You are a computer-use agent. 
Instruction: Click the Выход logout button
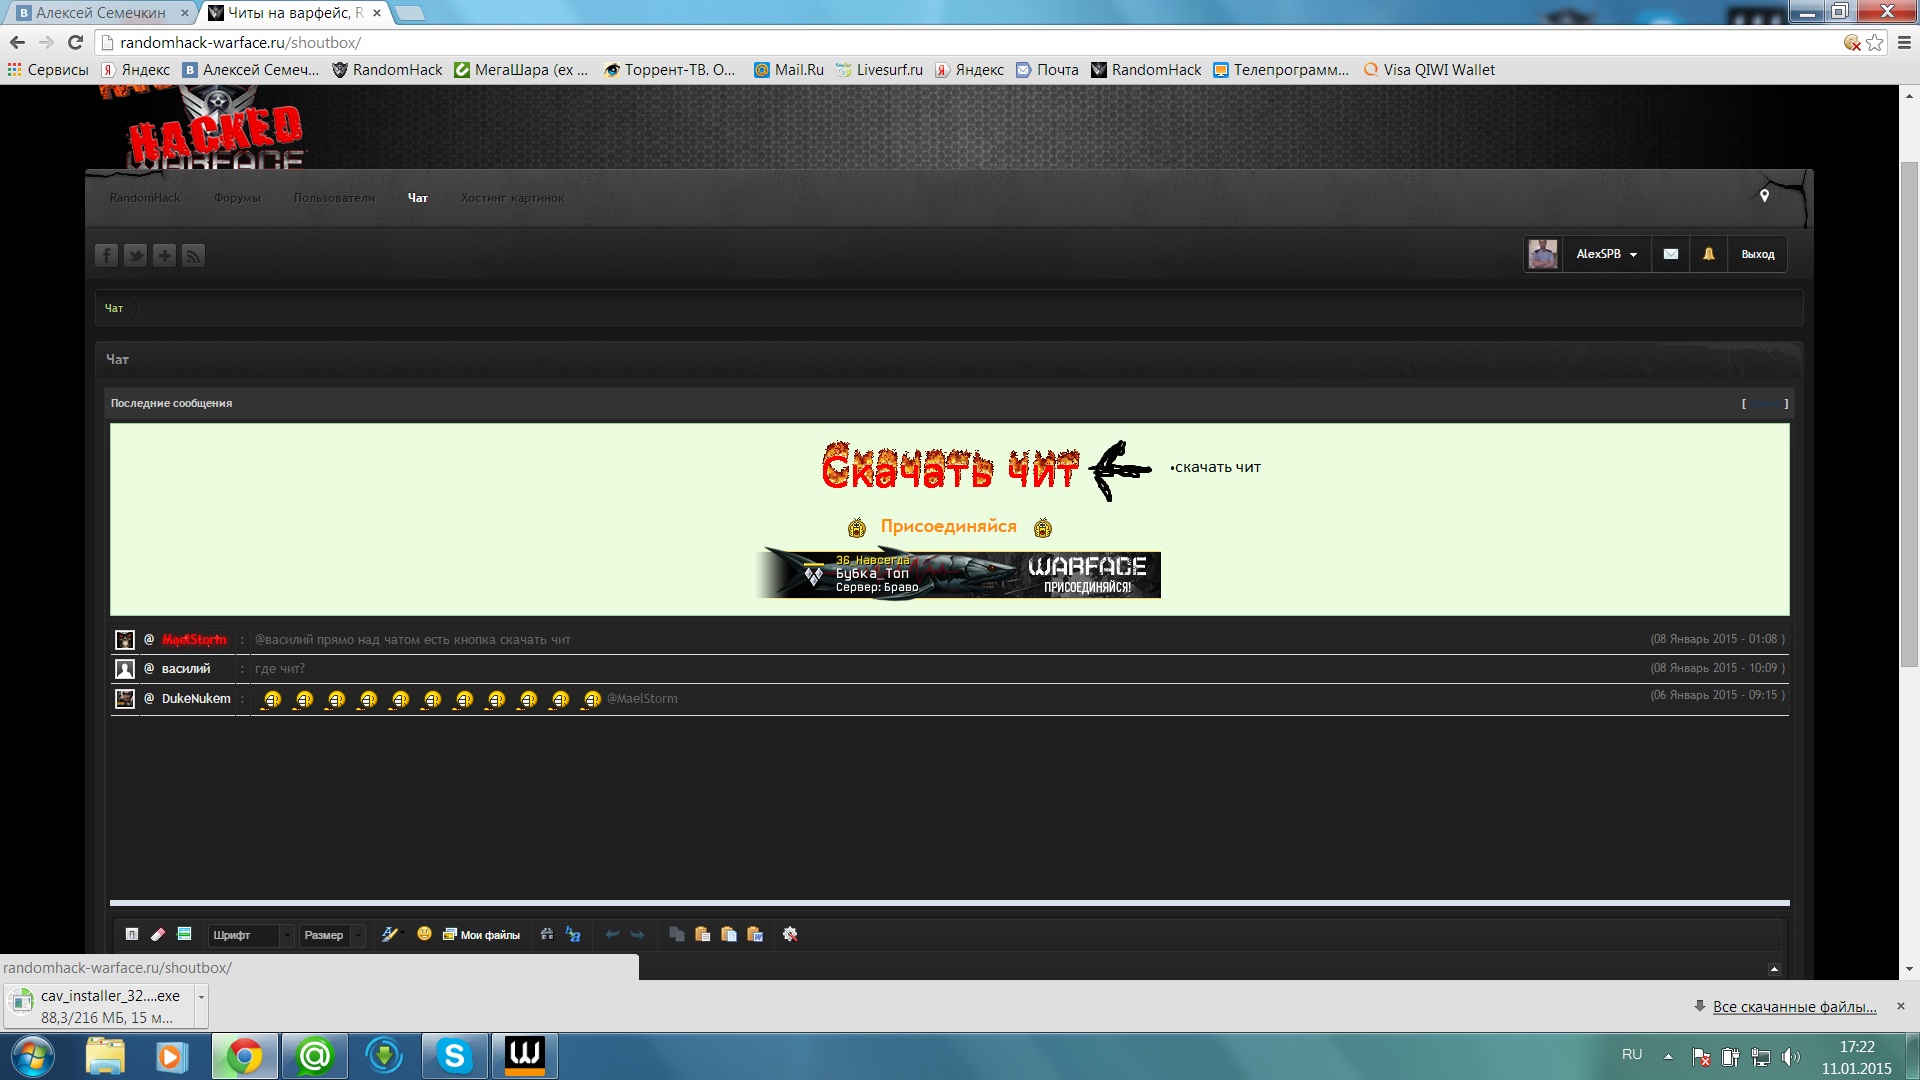1757,254
